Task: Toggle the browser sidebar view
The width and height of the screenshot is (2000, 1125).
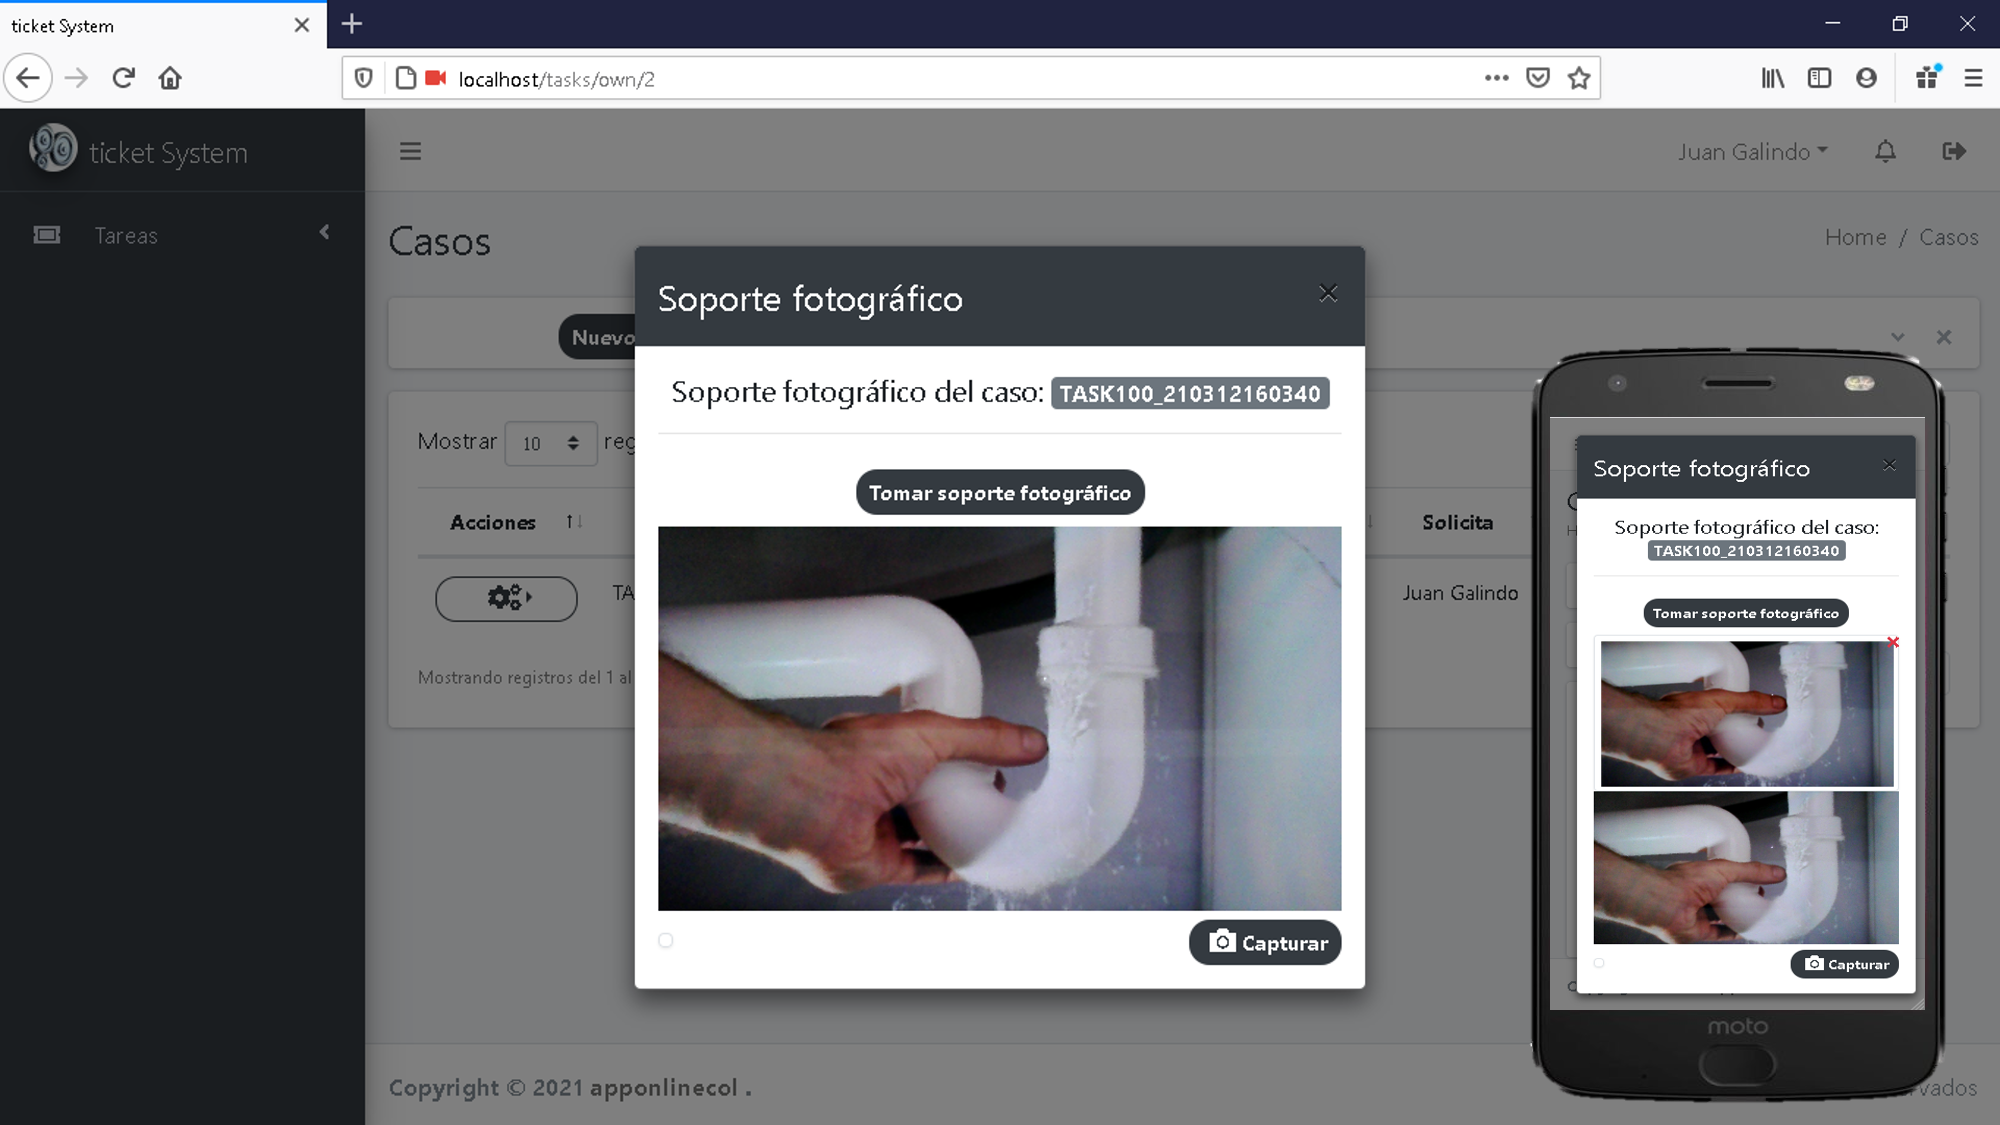Action: coord(1819,78)
